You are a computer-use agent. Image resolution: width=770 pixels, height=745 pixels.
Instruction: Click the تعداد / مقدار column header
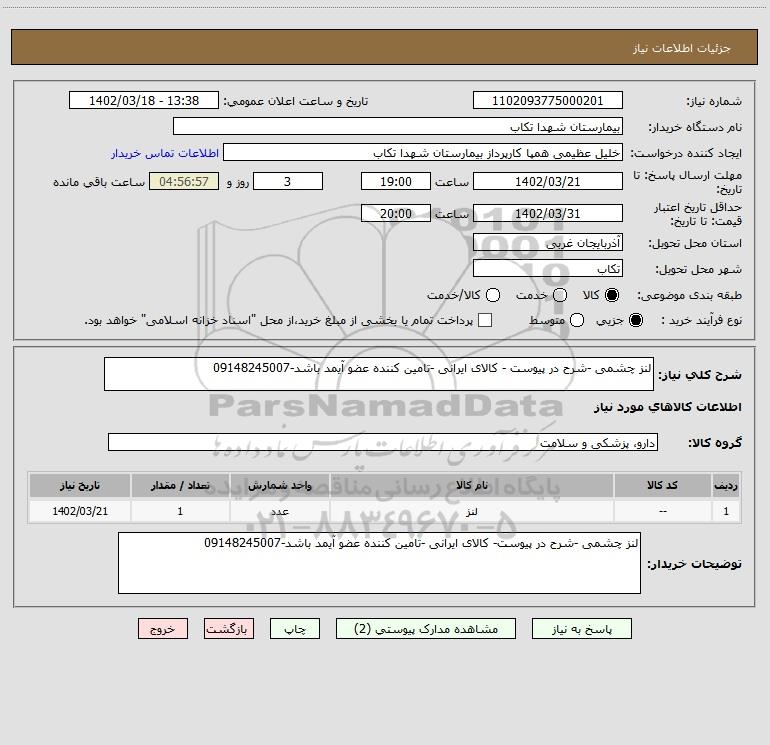point(180,485)
